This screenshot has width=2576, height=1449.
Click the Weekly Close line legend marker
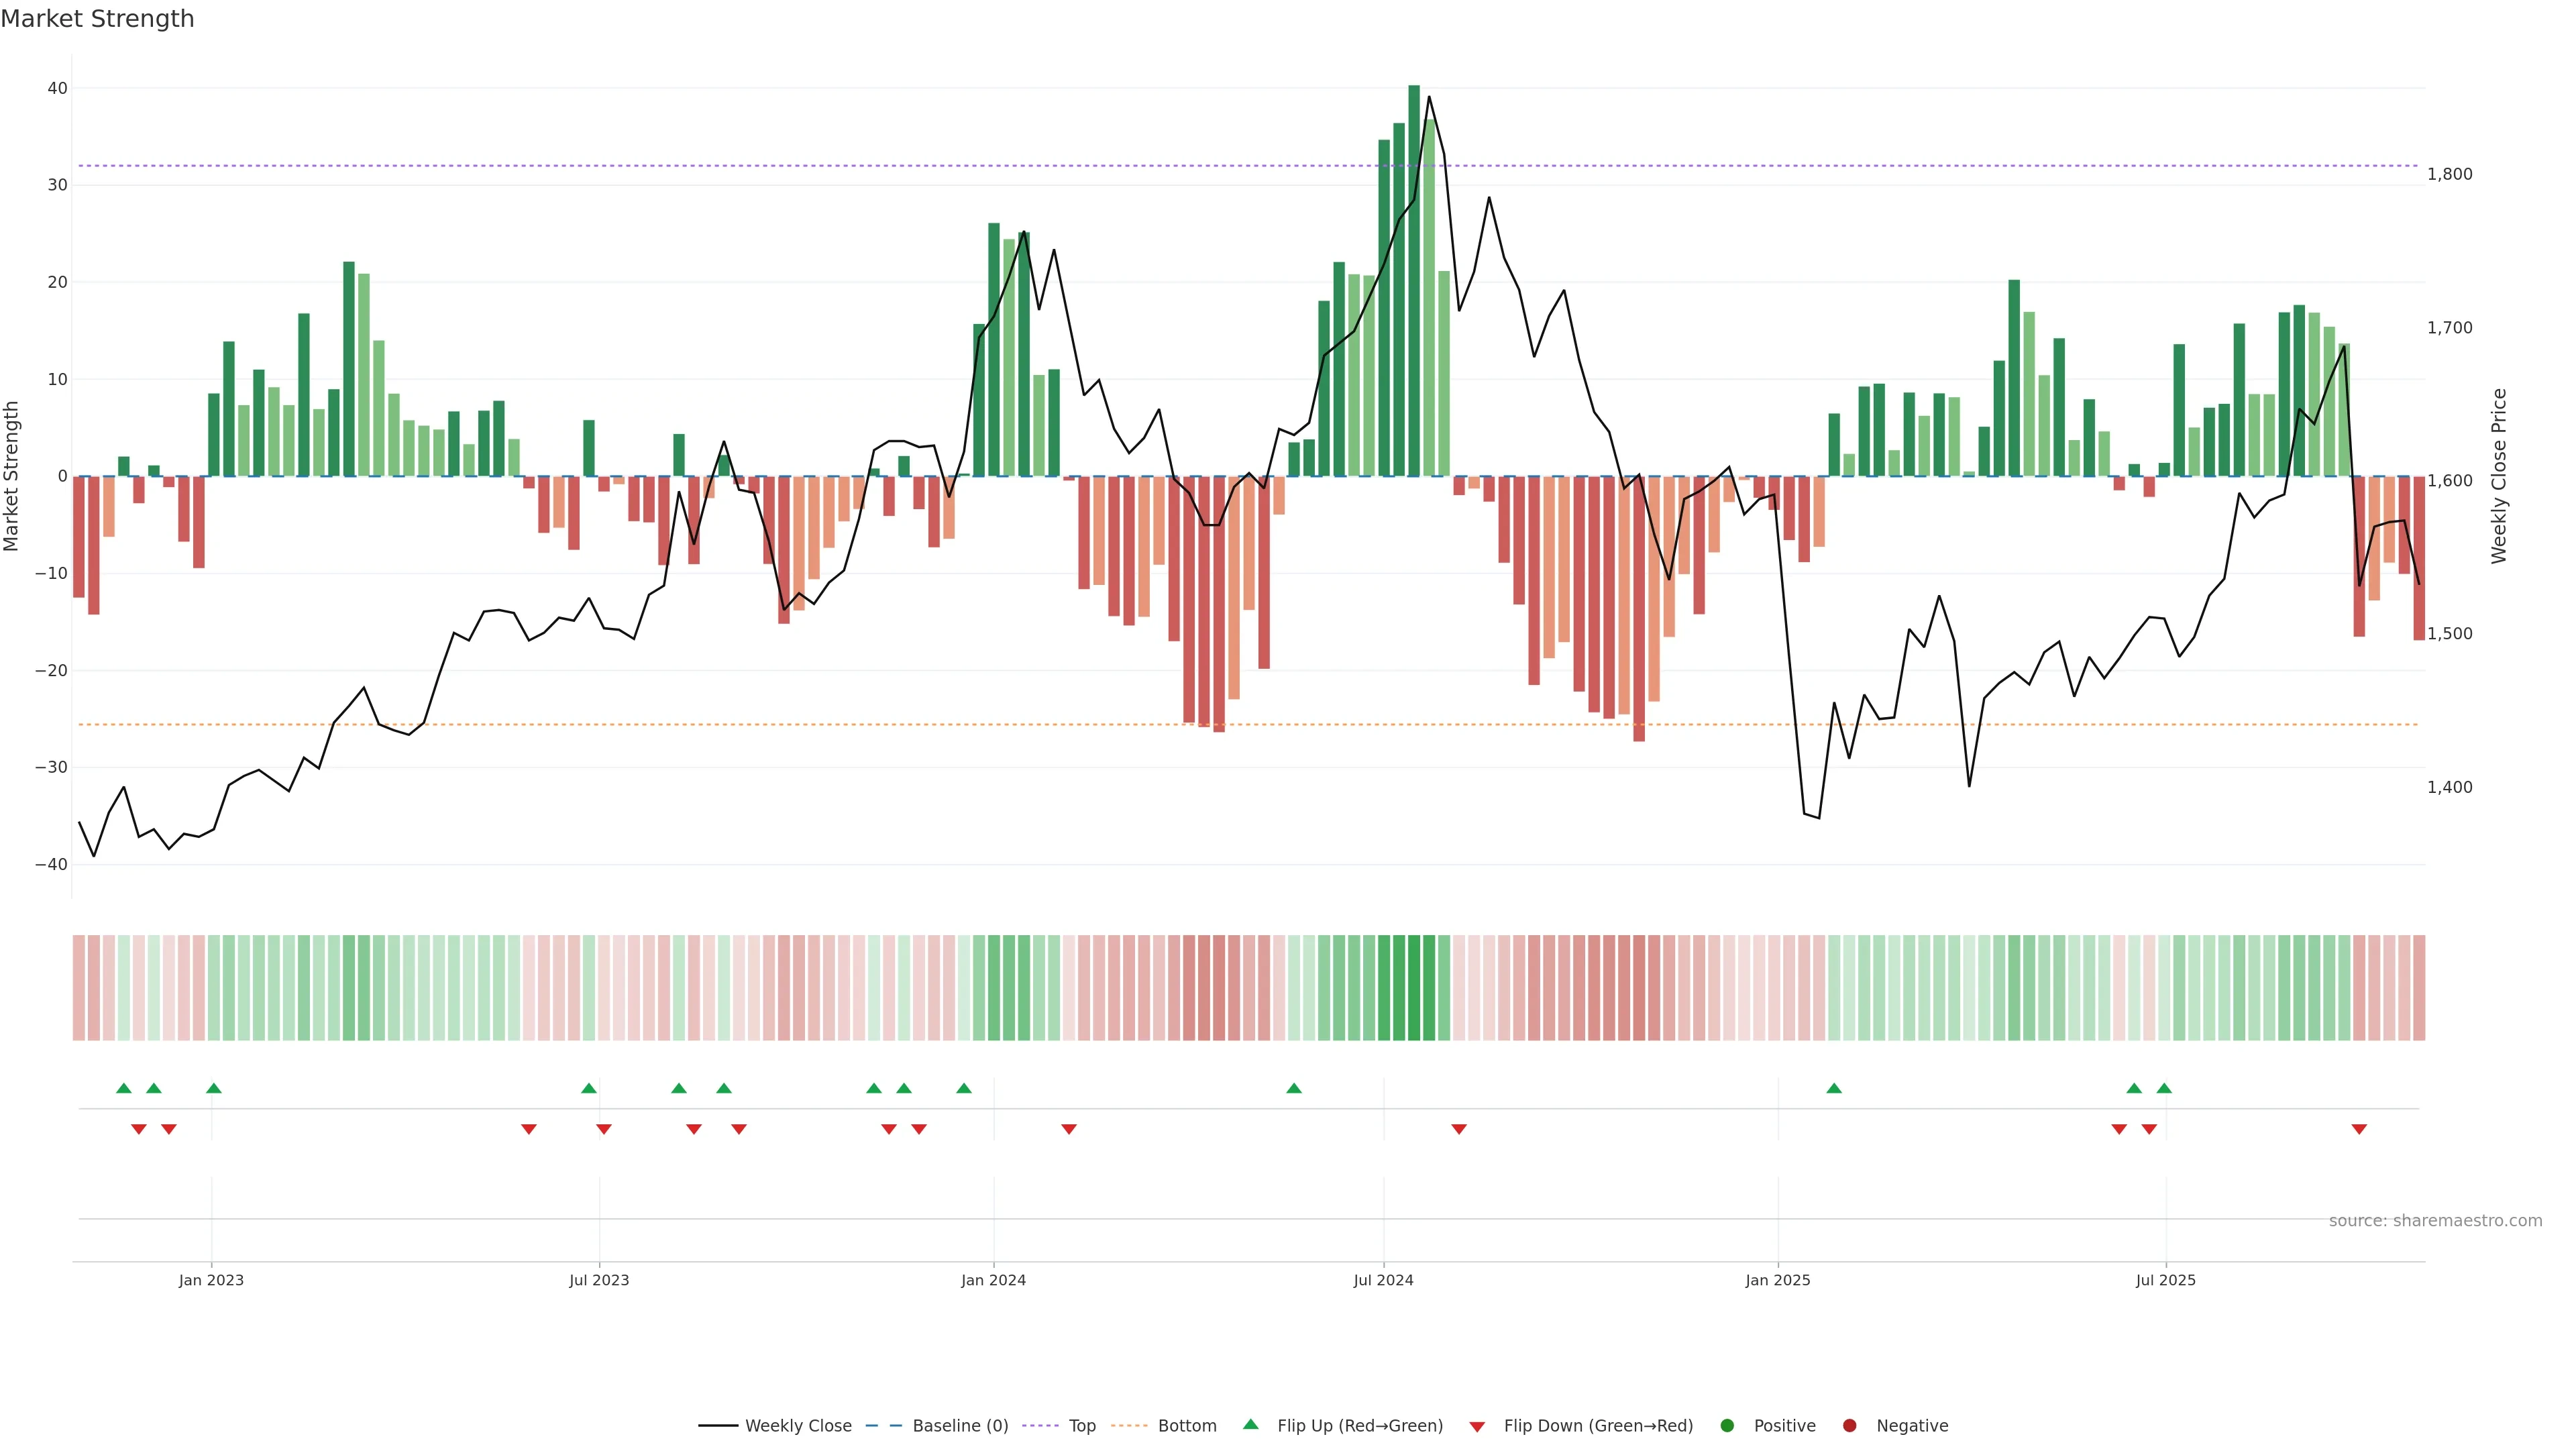point(718,1425)
